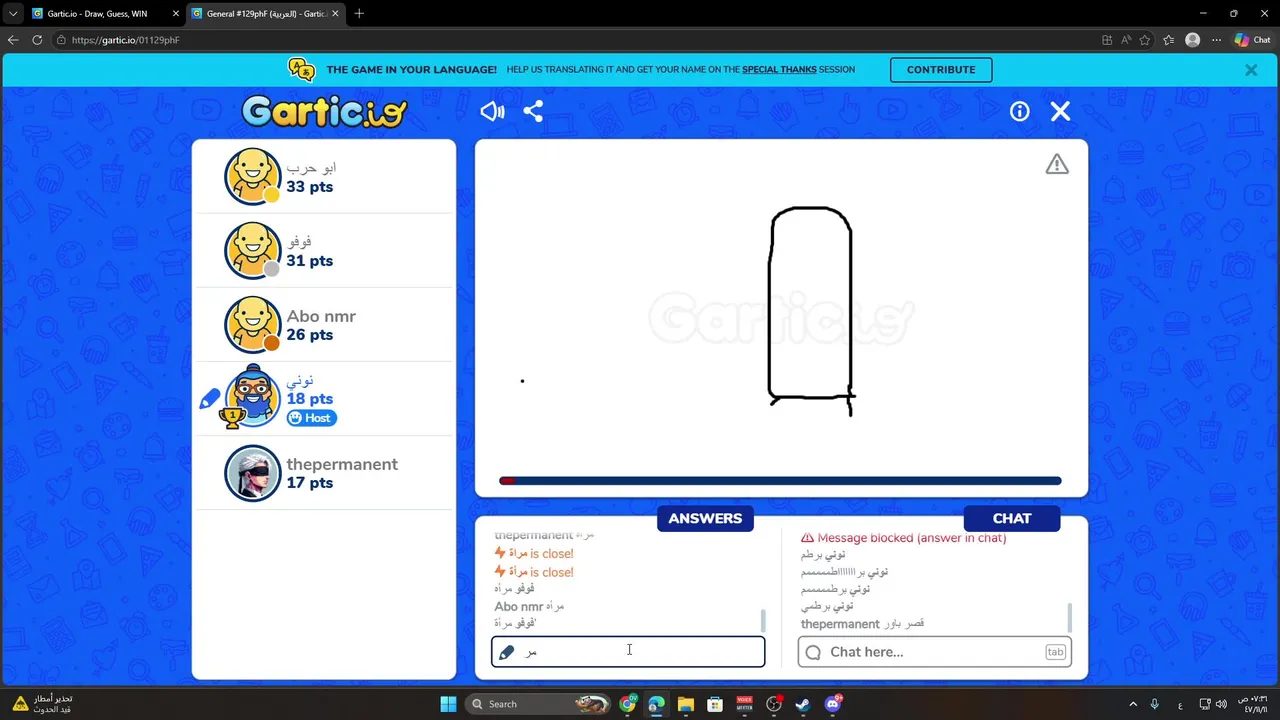
Task: Click the chat list scrollbar
Action: pyautogui.click(x=1070, y=617)
